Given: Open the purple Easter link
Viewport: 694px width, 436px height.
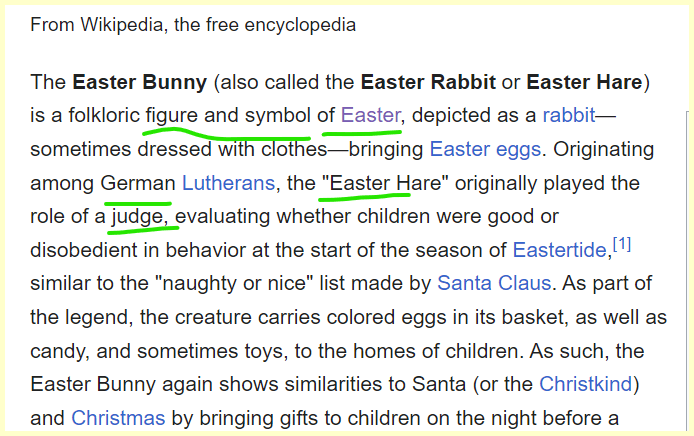Looking at the screenshot, I should click(x=371, y=115).
